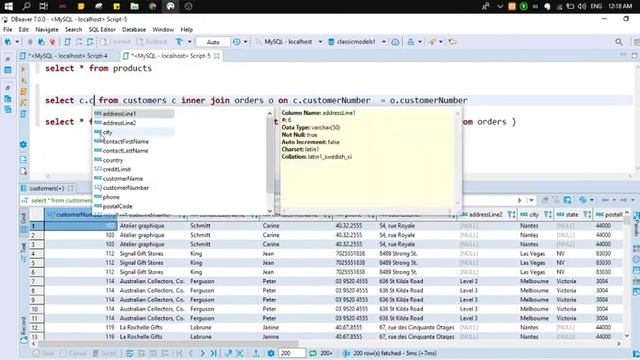Click the Go to first row icon
The height and width of the screenshot is (360, 640).
180,353
